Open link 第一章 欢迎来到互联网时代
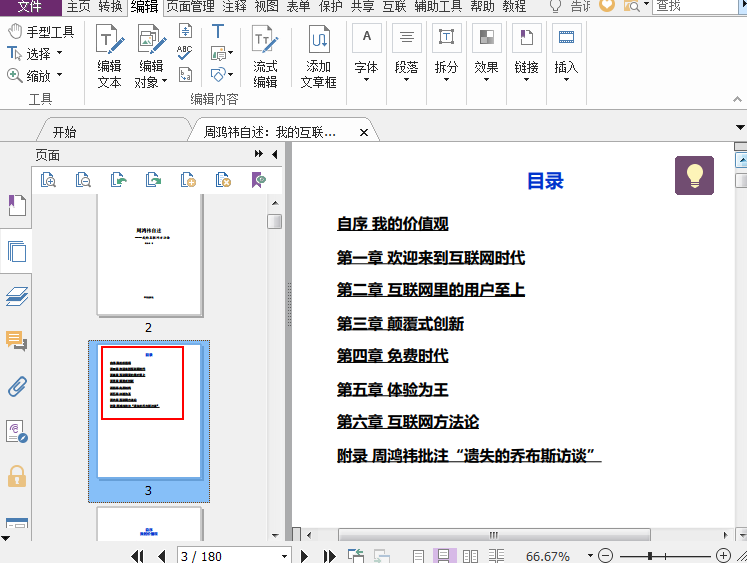Image resolution: width=747 pixels, height=563 pixels. click(431, 258)
